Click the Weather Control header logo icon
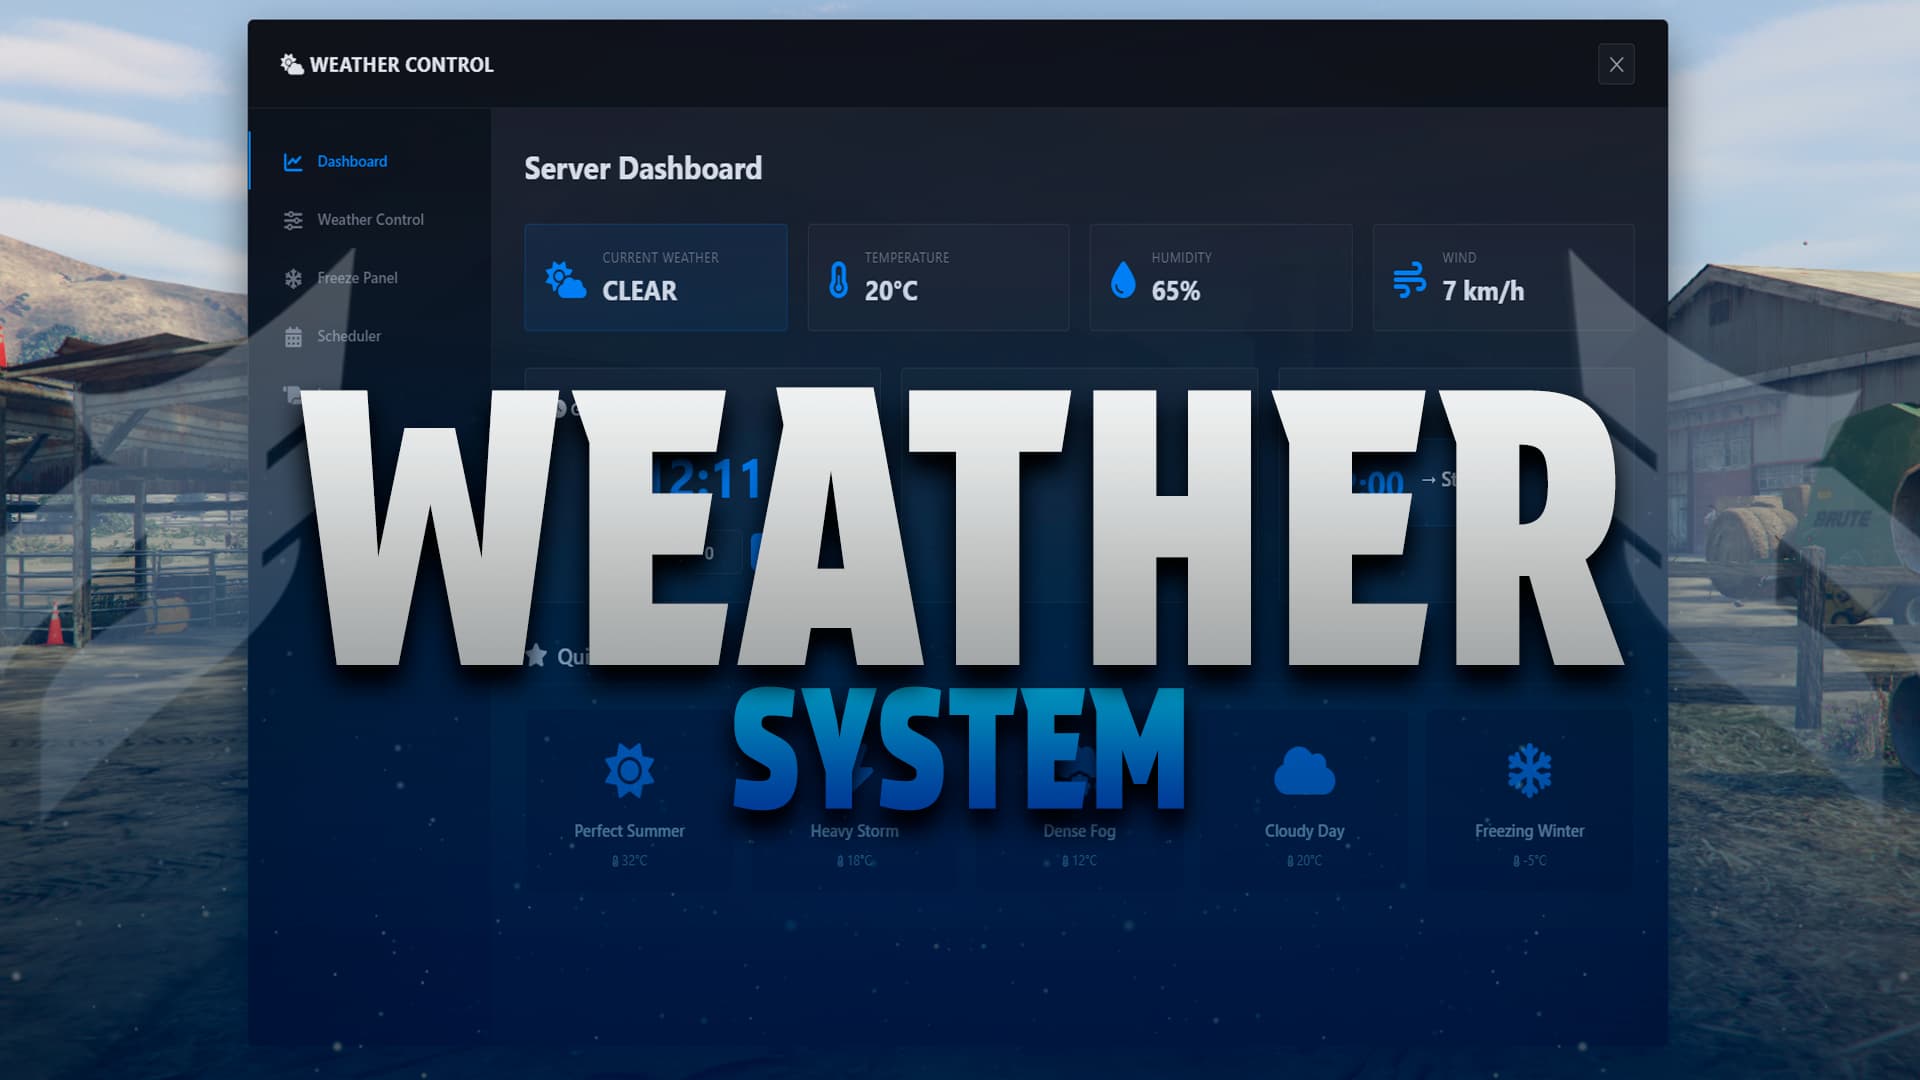The image size is (1920, 1080). click(292, 65)
